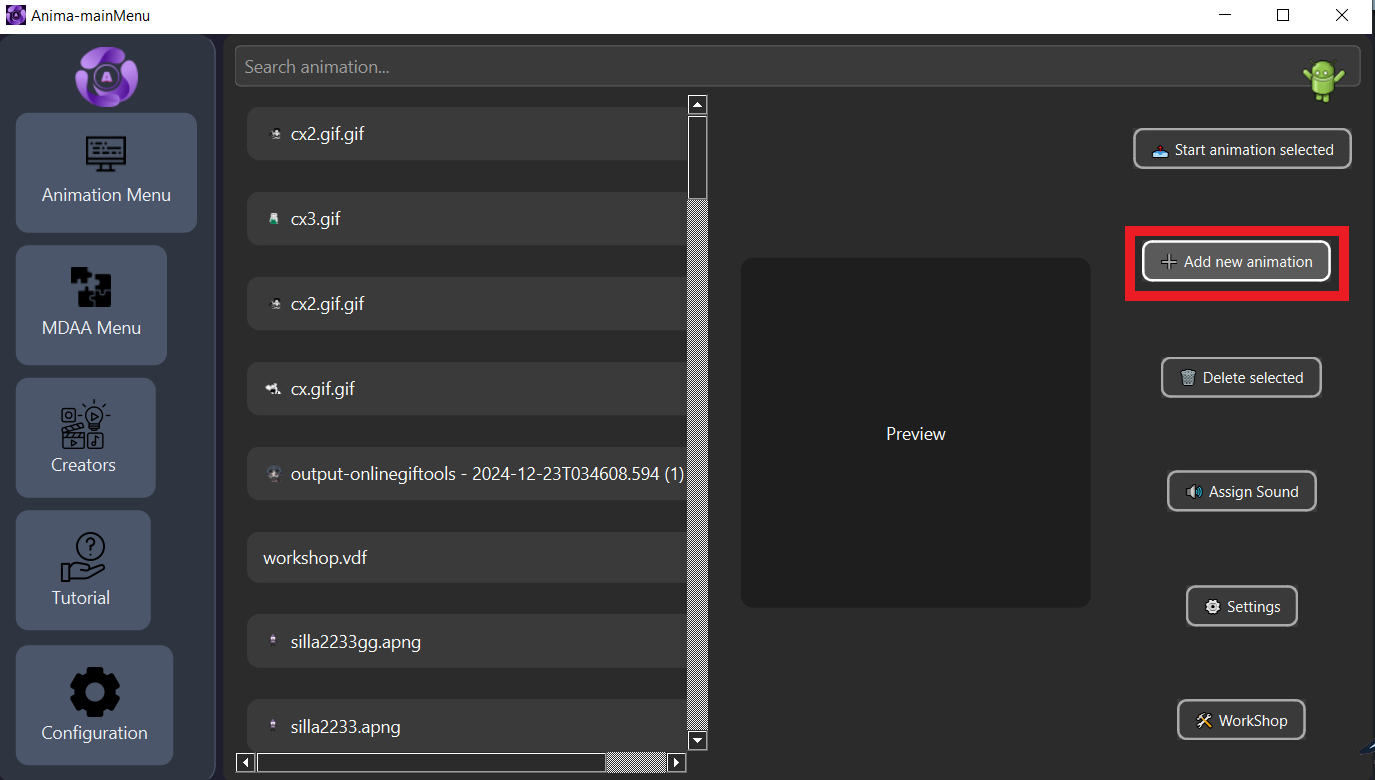The width and height of the screenshot is (1375, 780).
Task: Click the MDAA Menu puzzle-pieces icon
Action: point(91,288)
